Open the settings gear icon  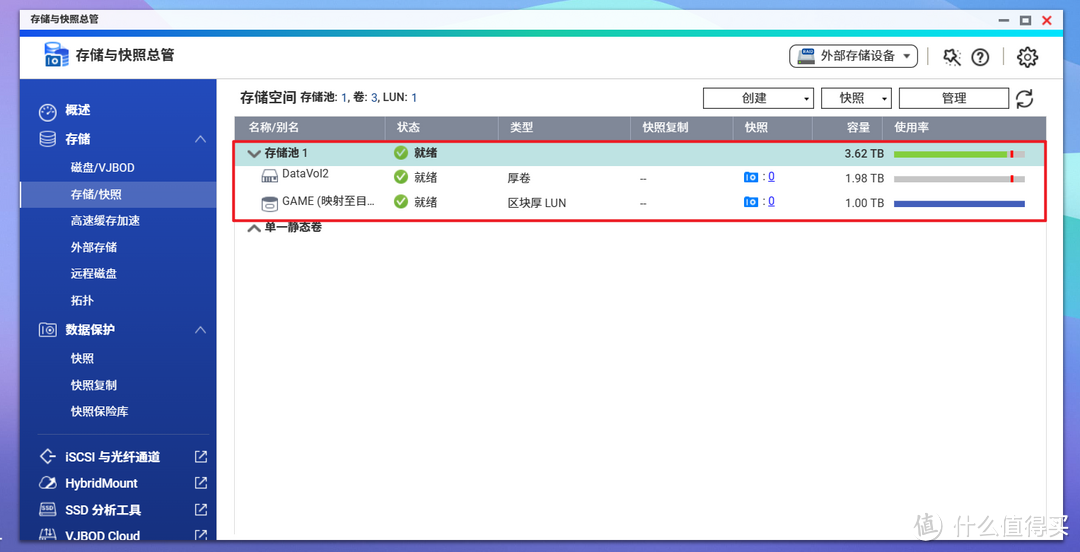(x=1027, y=57)
